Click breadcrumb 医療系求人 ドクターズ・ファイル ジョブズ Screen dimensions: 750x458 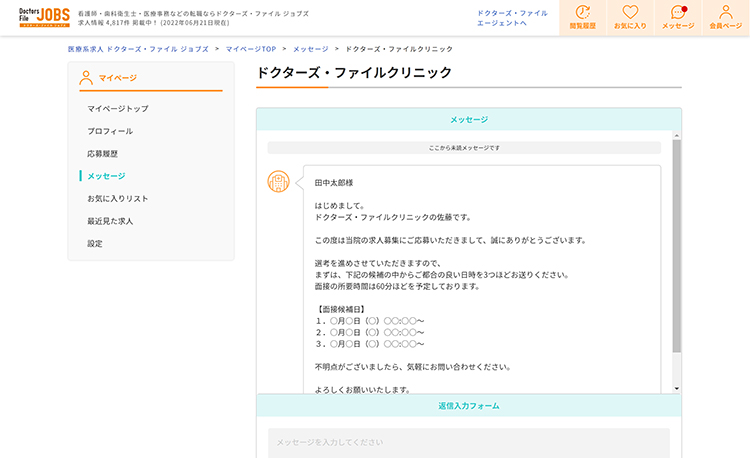[138, 49]
